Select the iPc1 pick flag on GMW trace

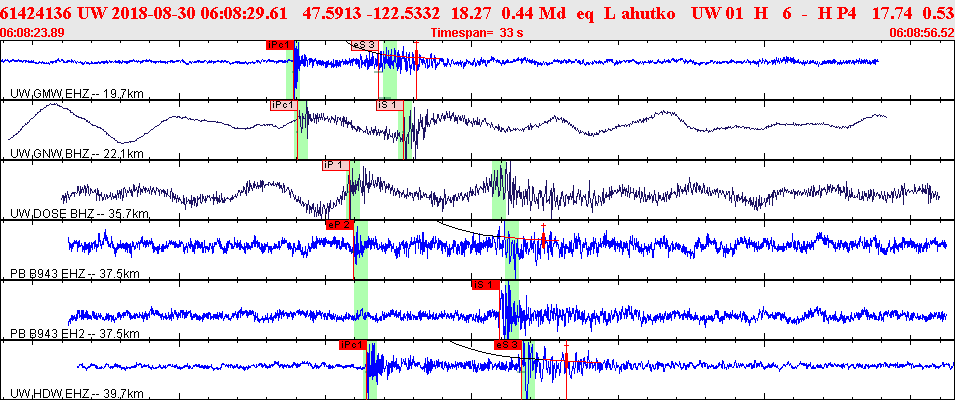(x=280, y=44)
